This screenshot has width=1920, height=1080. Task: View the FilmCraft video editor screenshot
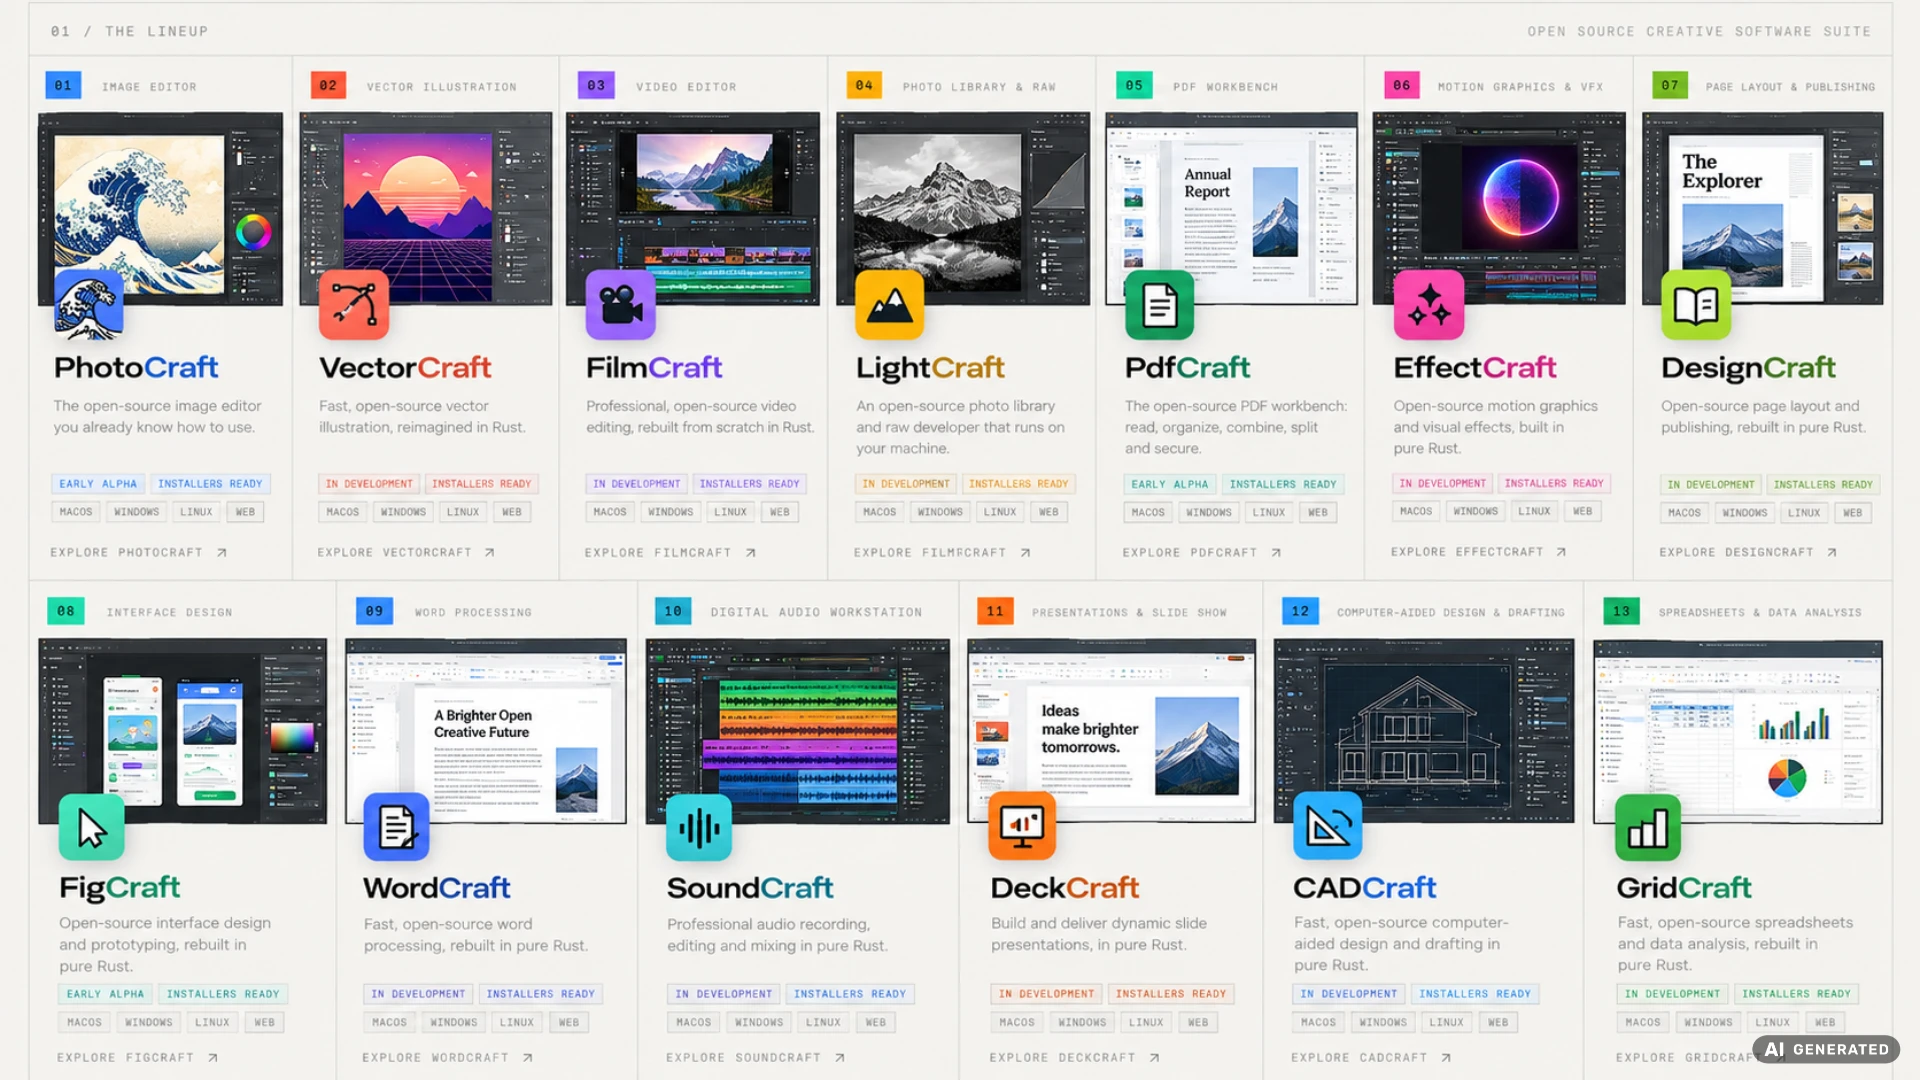pos(693,208)
